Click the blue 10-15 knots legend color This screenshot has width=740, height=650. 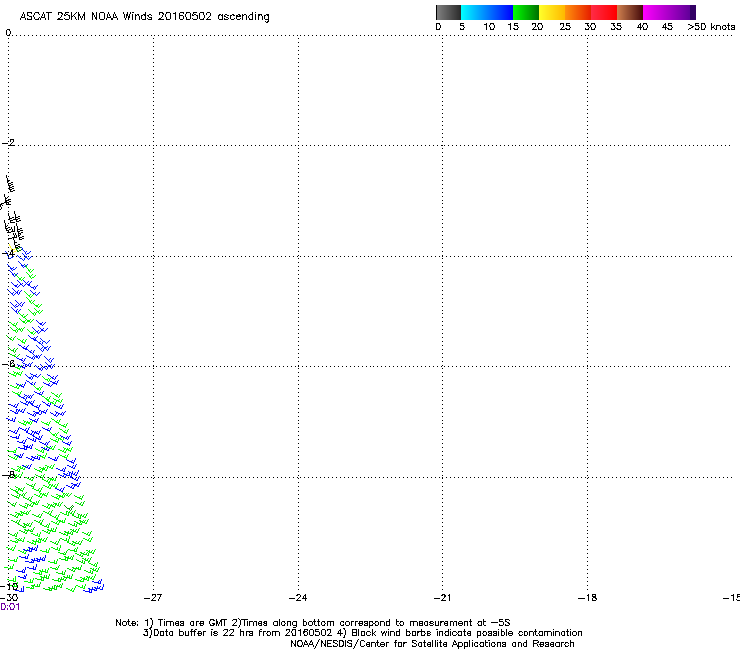pyautogui.click(x=500, y=12)
